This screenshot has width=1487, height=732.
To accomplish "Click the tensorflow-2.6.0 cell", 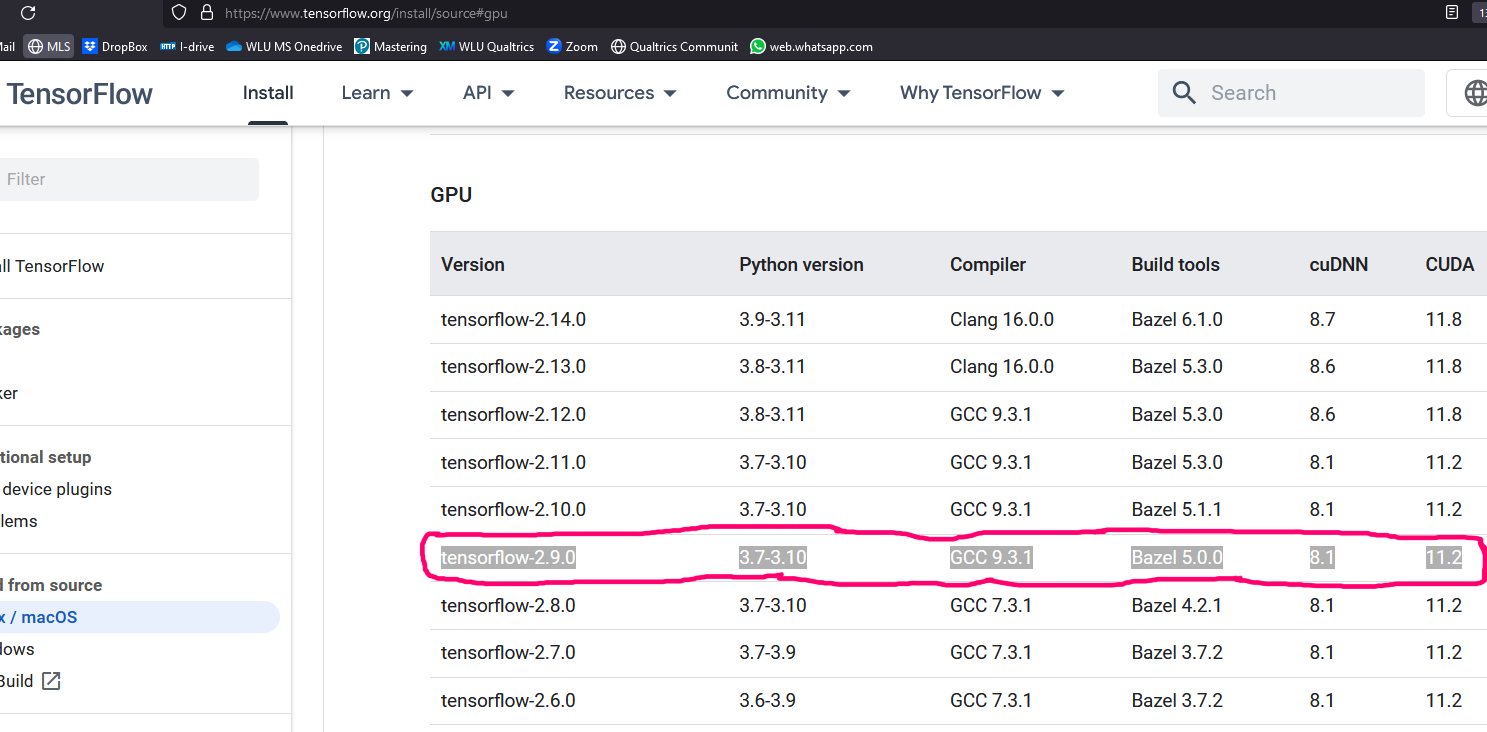I will (508, 700).
